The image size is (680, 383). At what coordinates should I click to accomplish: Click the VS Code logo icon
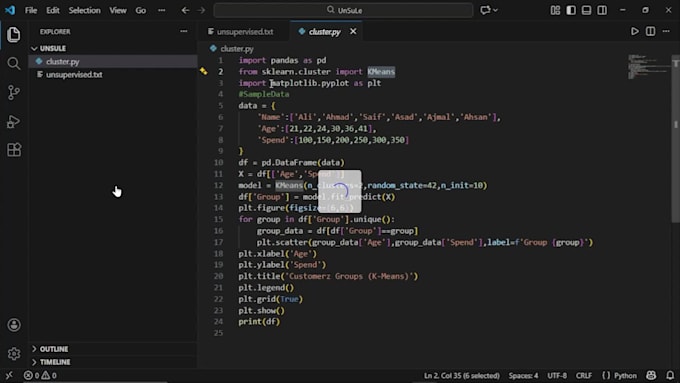tap(10, 10)
